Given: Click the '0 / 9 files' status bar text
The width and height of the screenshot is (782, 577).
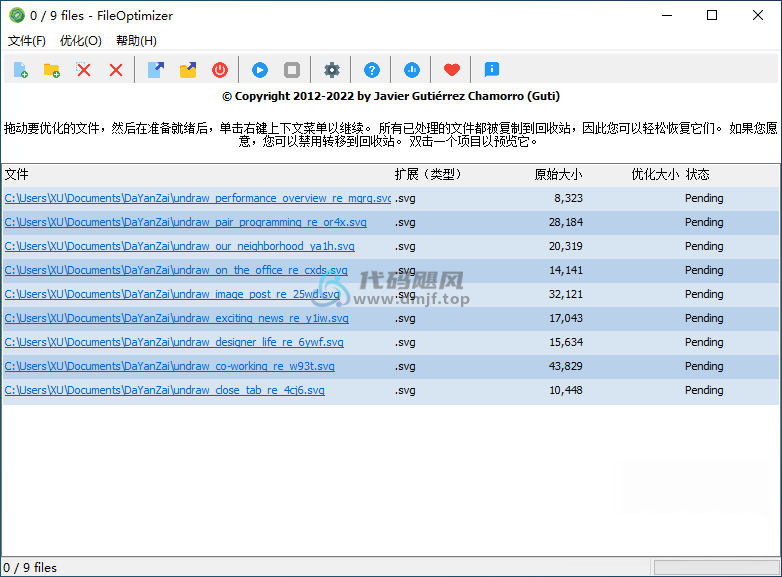Looking at the screenshot, I should click(x=30, y=568).
